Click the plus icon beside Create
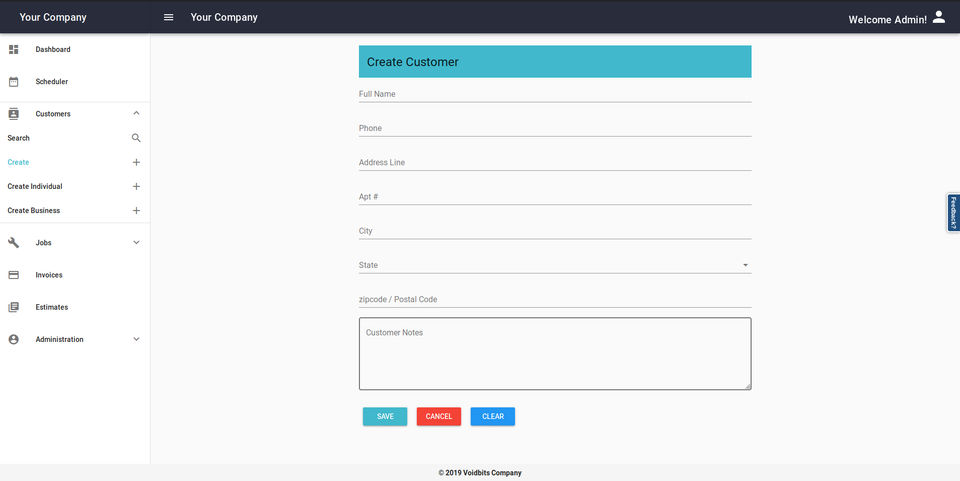Viewport: 960px width, 481px height. [136, 162]
